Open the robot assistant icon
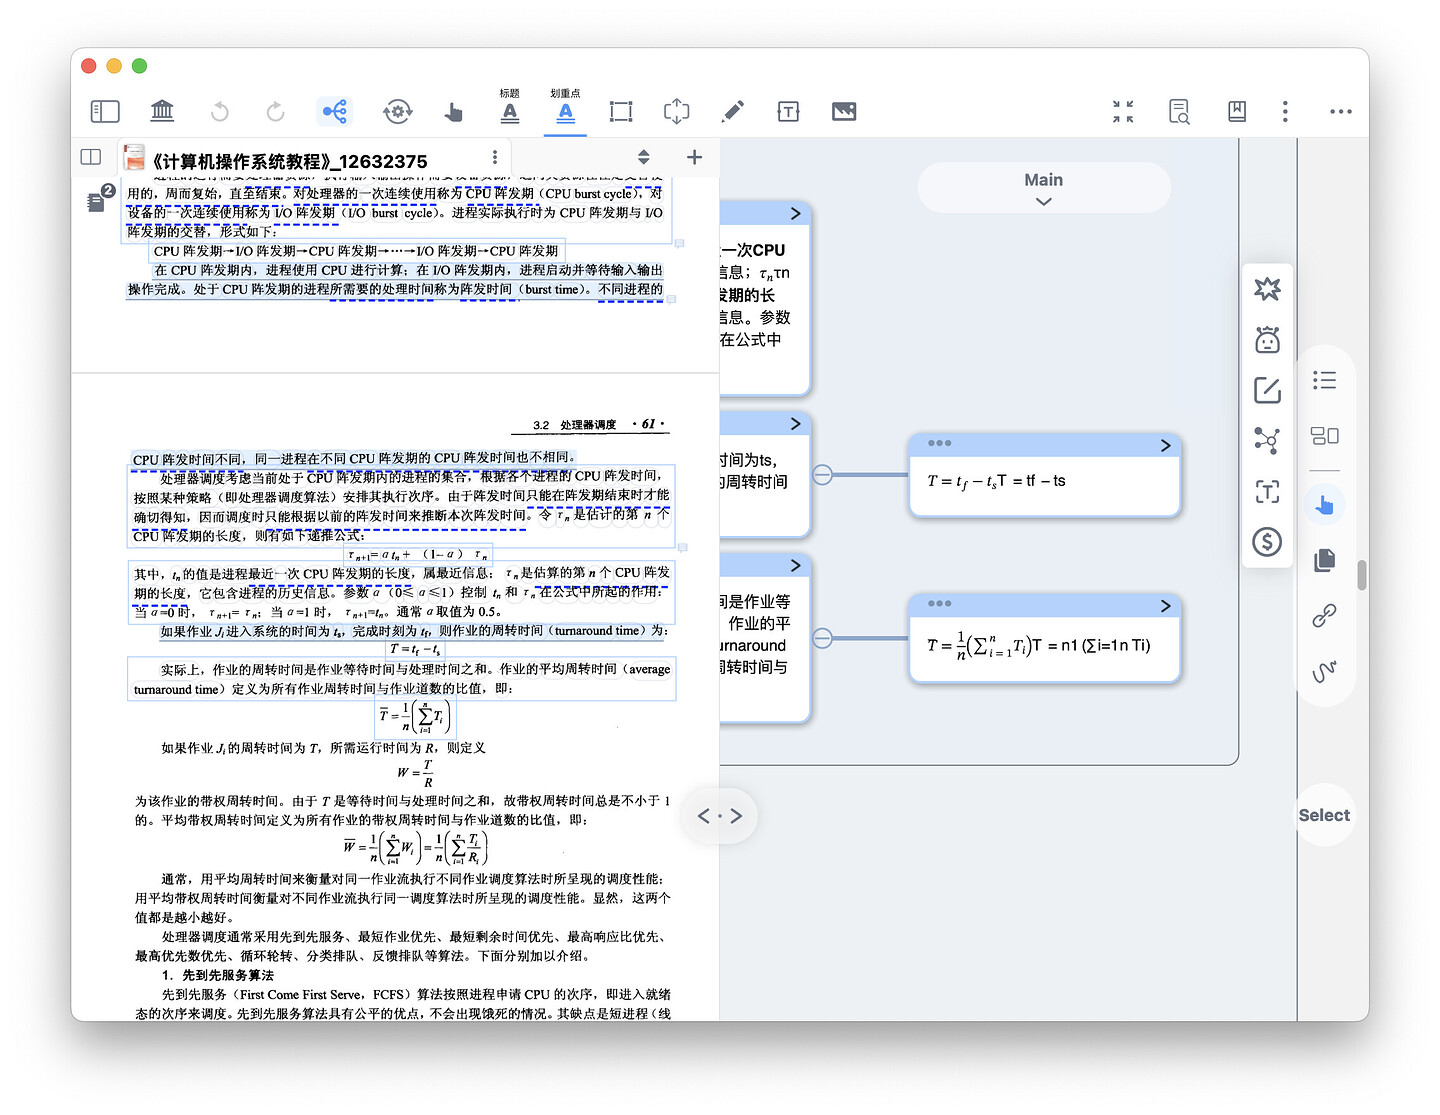Screen dimensions: 1440x1115 [1267, 340]
